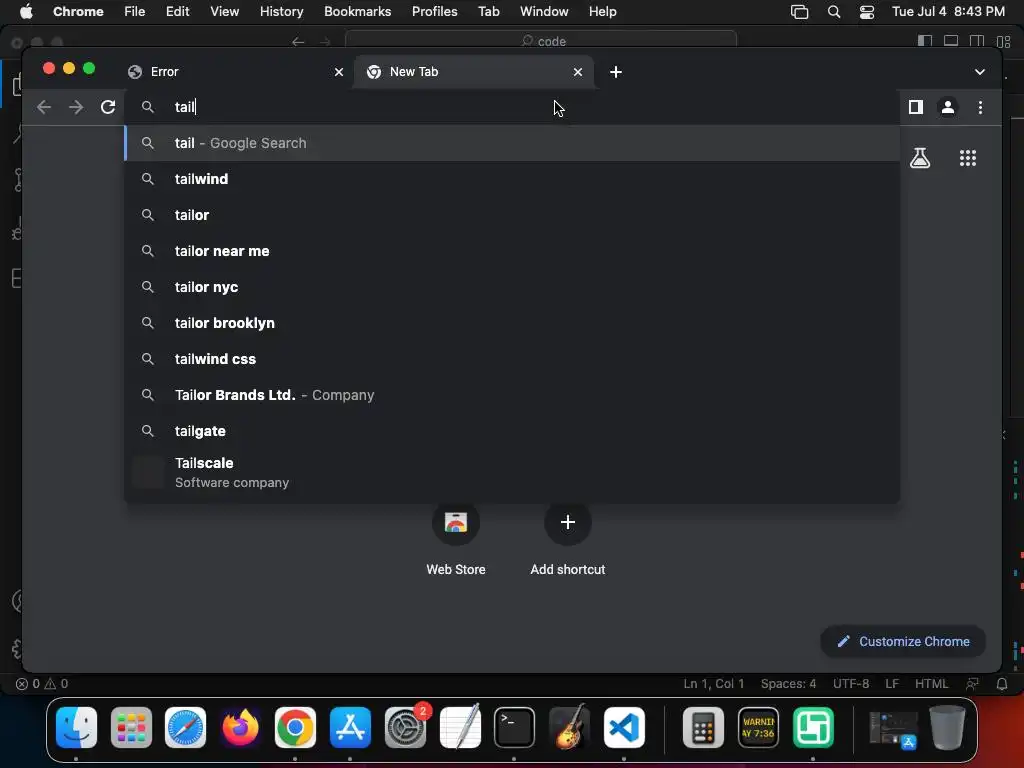
Task: Click the Add shortcut button
Action: click(x=568, y=539)
